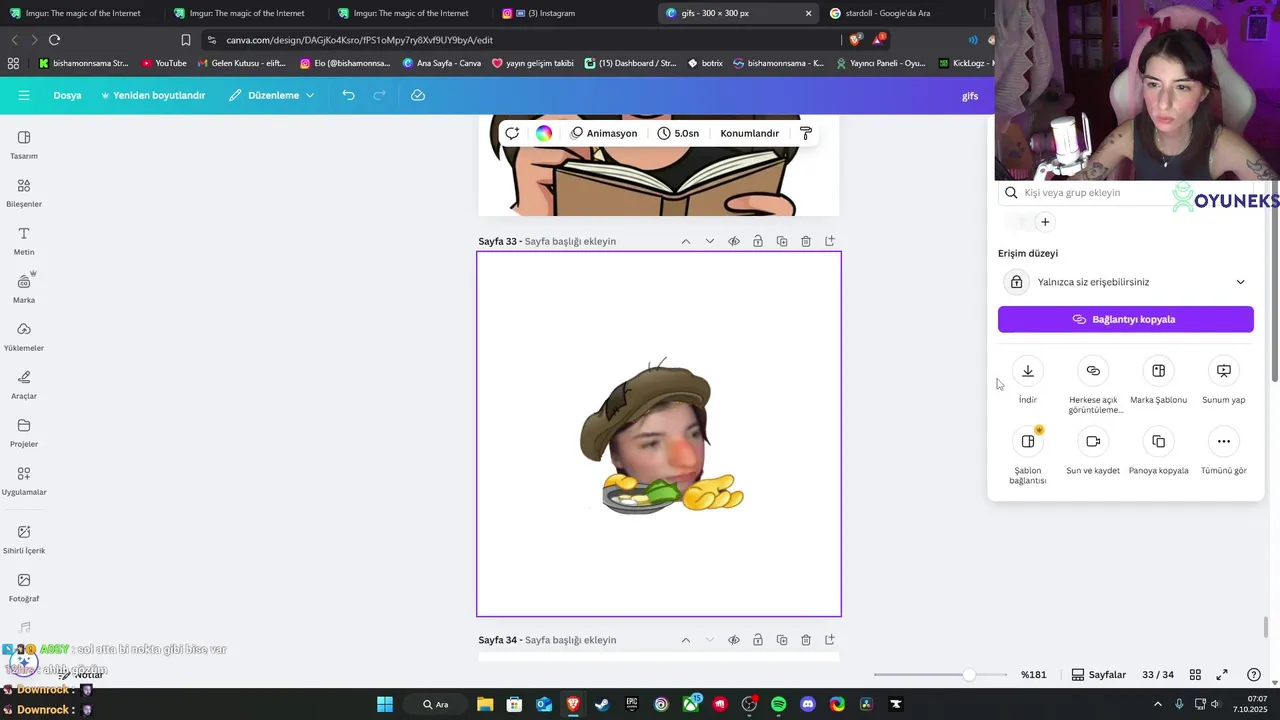Open Spotify from the Windows taskbar
1280x720 pixels.
point(779,704)
